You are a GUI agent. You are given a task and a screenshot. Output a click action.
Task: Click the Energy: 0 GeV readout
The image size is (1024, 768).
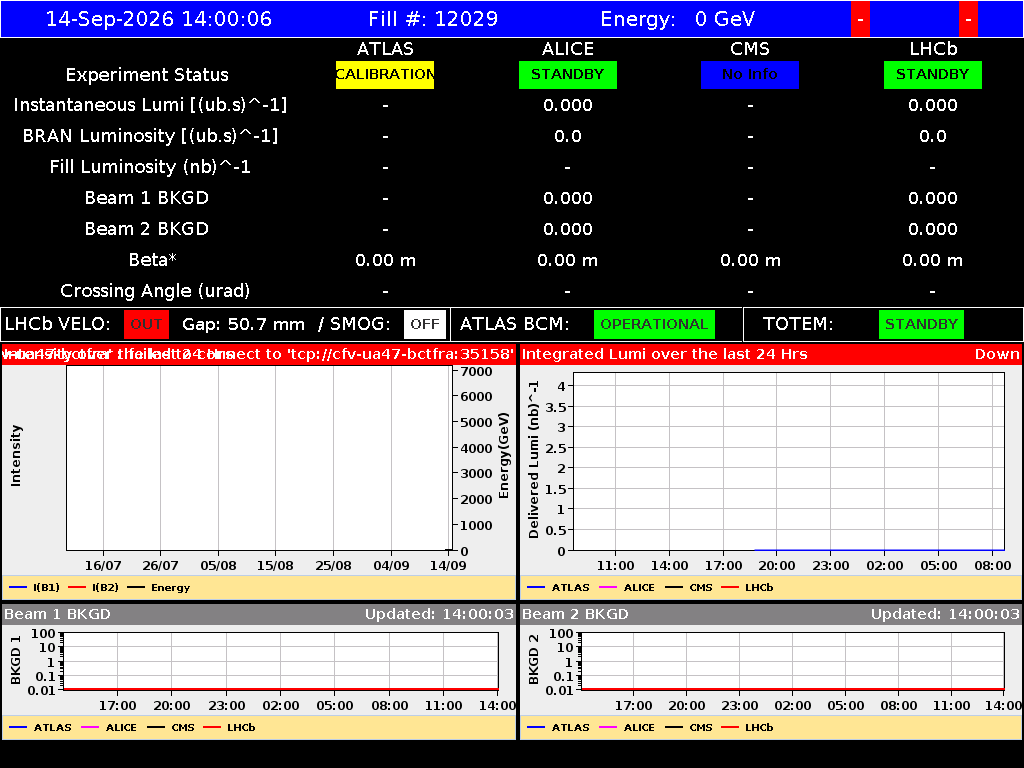click(x=677, y=19)
